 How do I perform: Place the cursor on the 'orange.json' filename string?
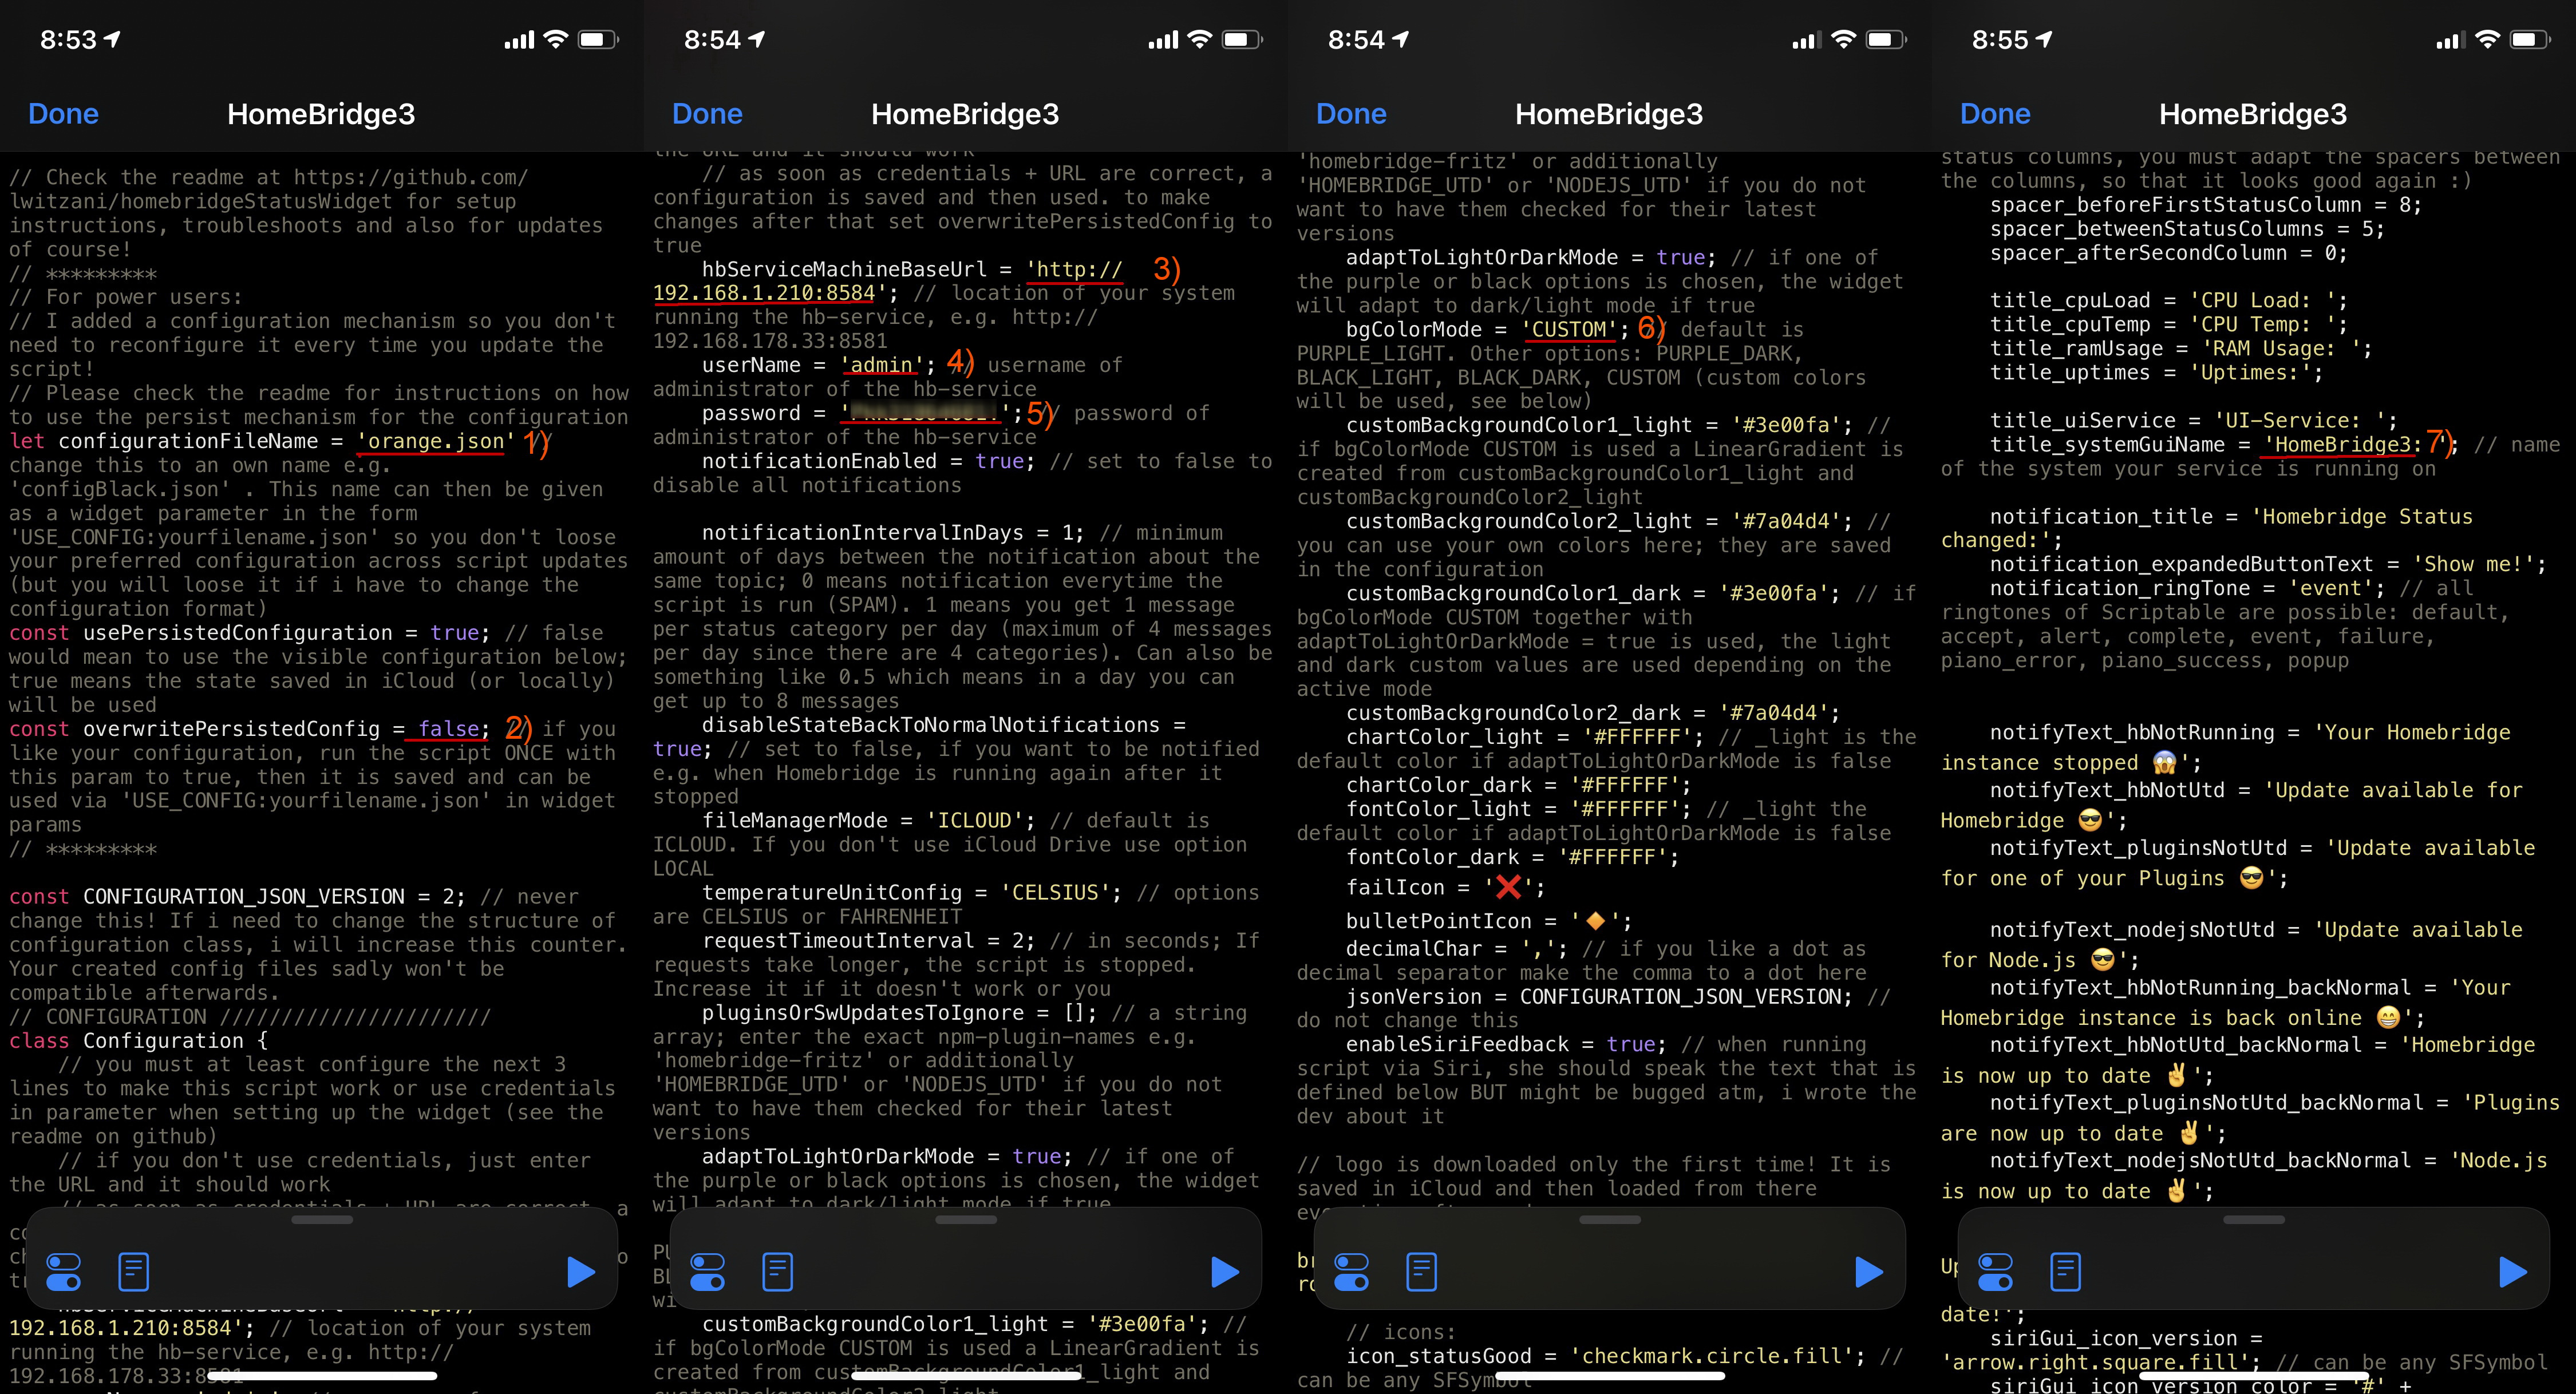[436, 441]
